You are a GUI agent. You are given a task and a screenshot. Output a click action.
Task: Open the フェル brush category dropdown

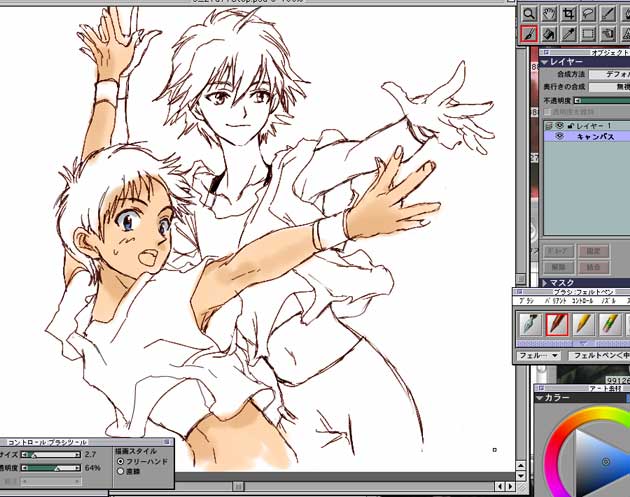[538, 356]
